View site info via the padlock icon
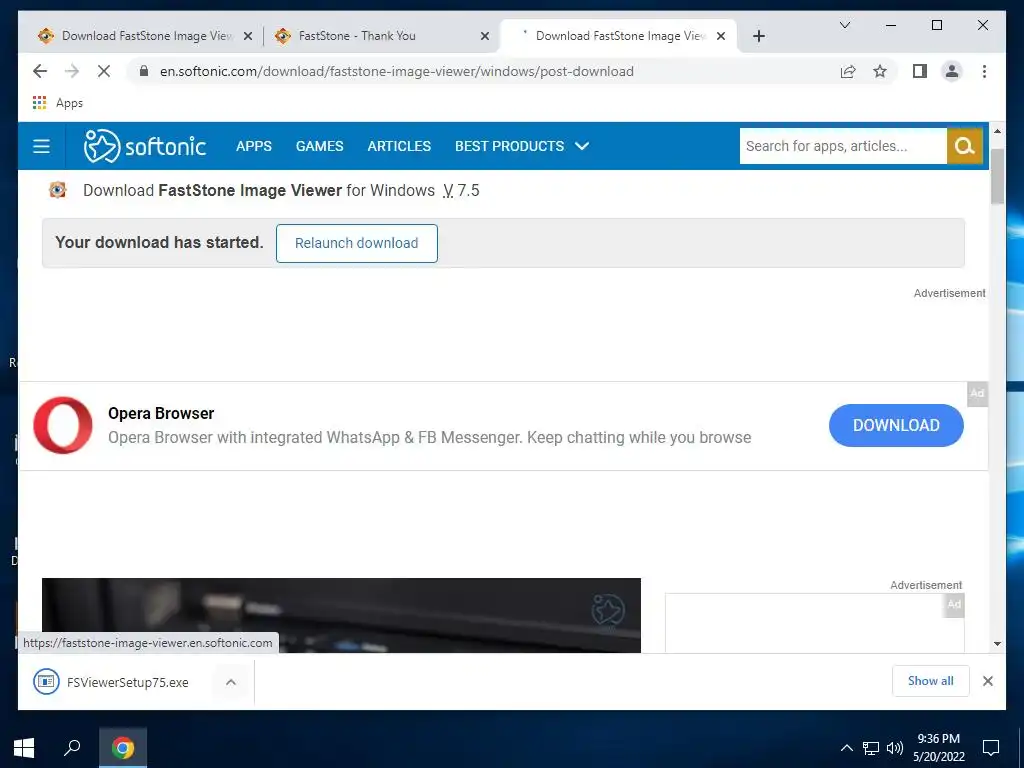This screenshot has height=768, width=1024. pyautogui.click(x=144, y=71)
